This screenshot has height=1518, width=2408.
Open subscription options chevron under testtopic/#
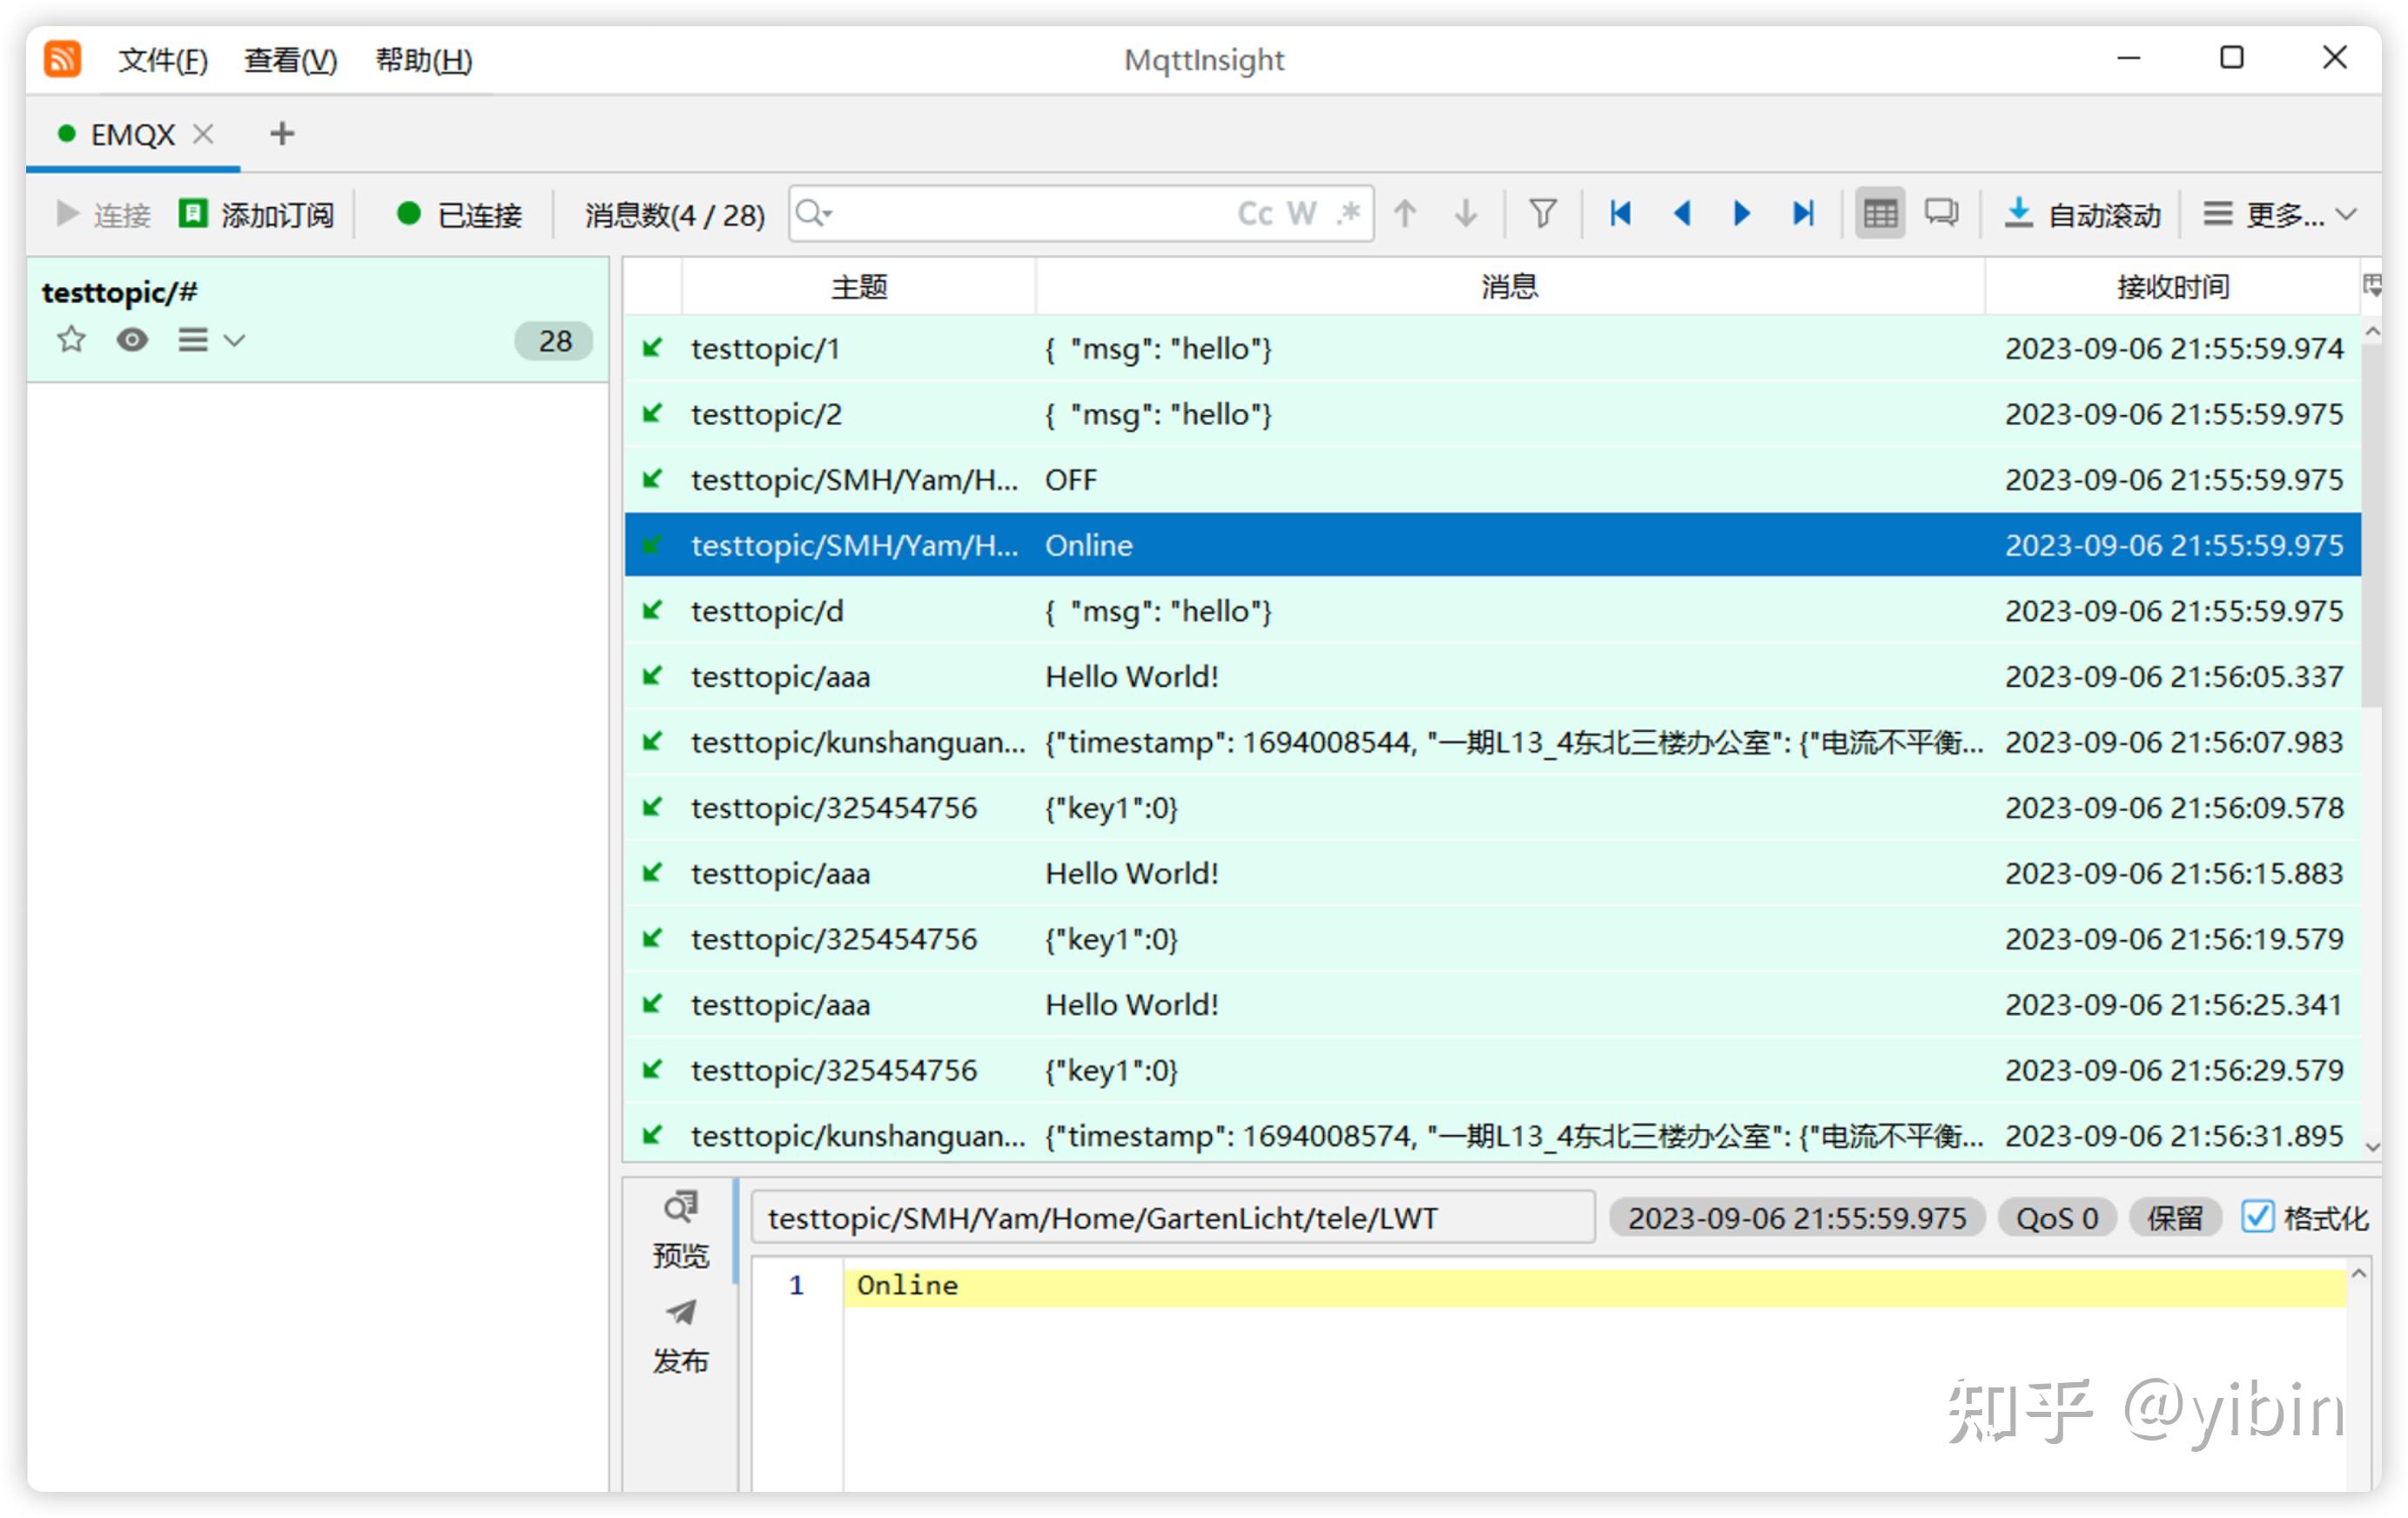tap(236, 340)
